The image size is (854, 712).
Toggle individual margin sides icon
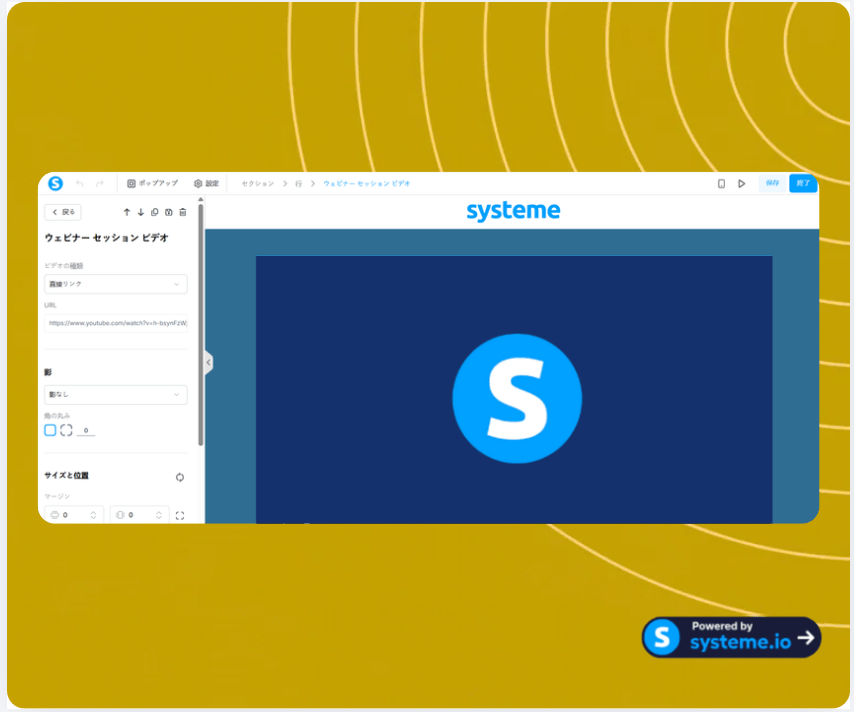click(180, 515)
